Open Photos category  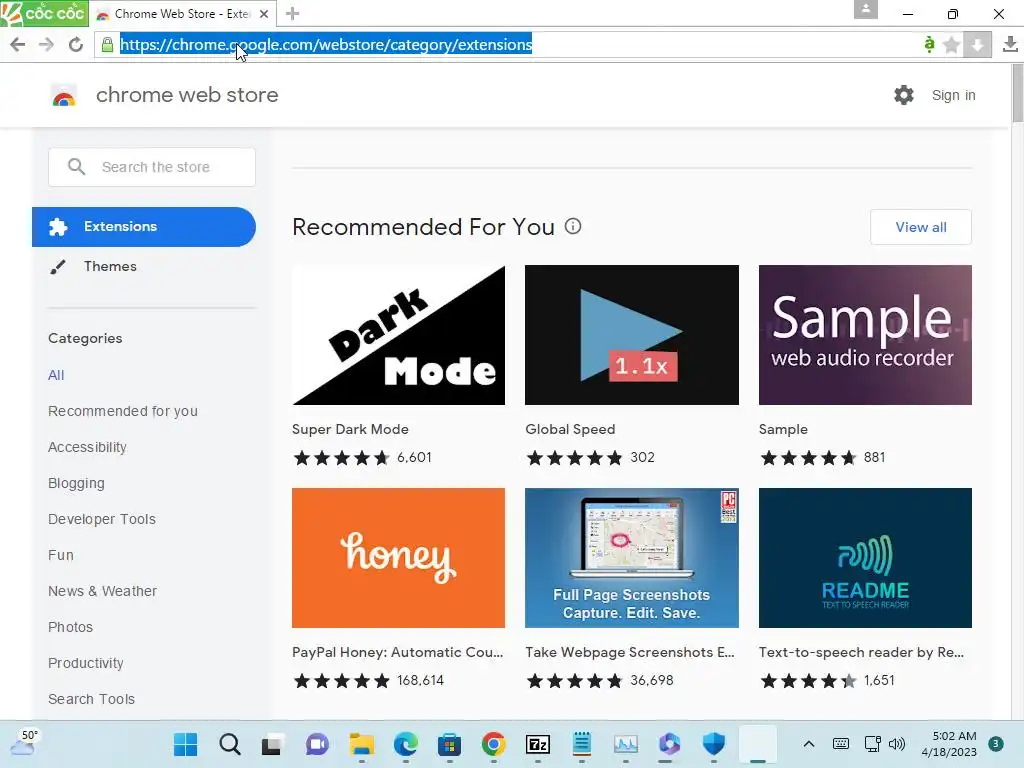click(x=71, y=627)
